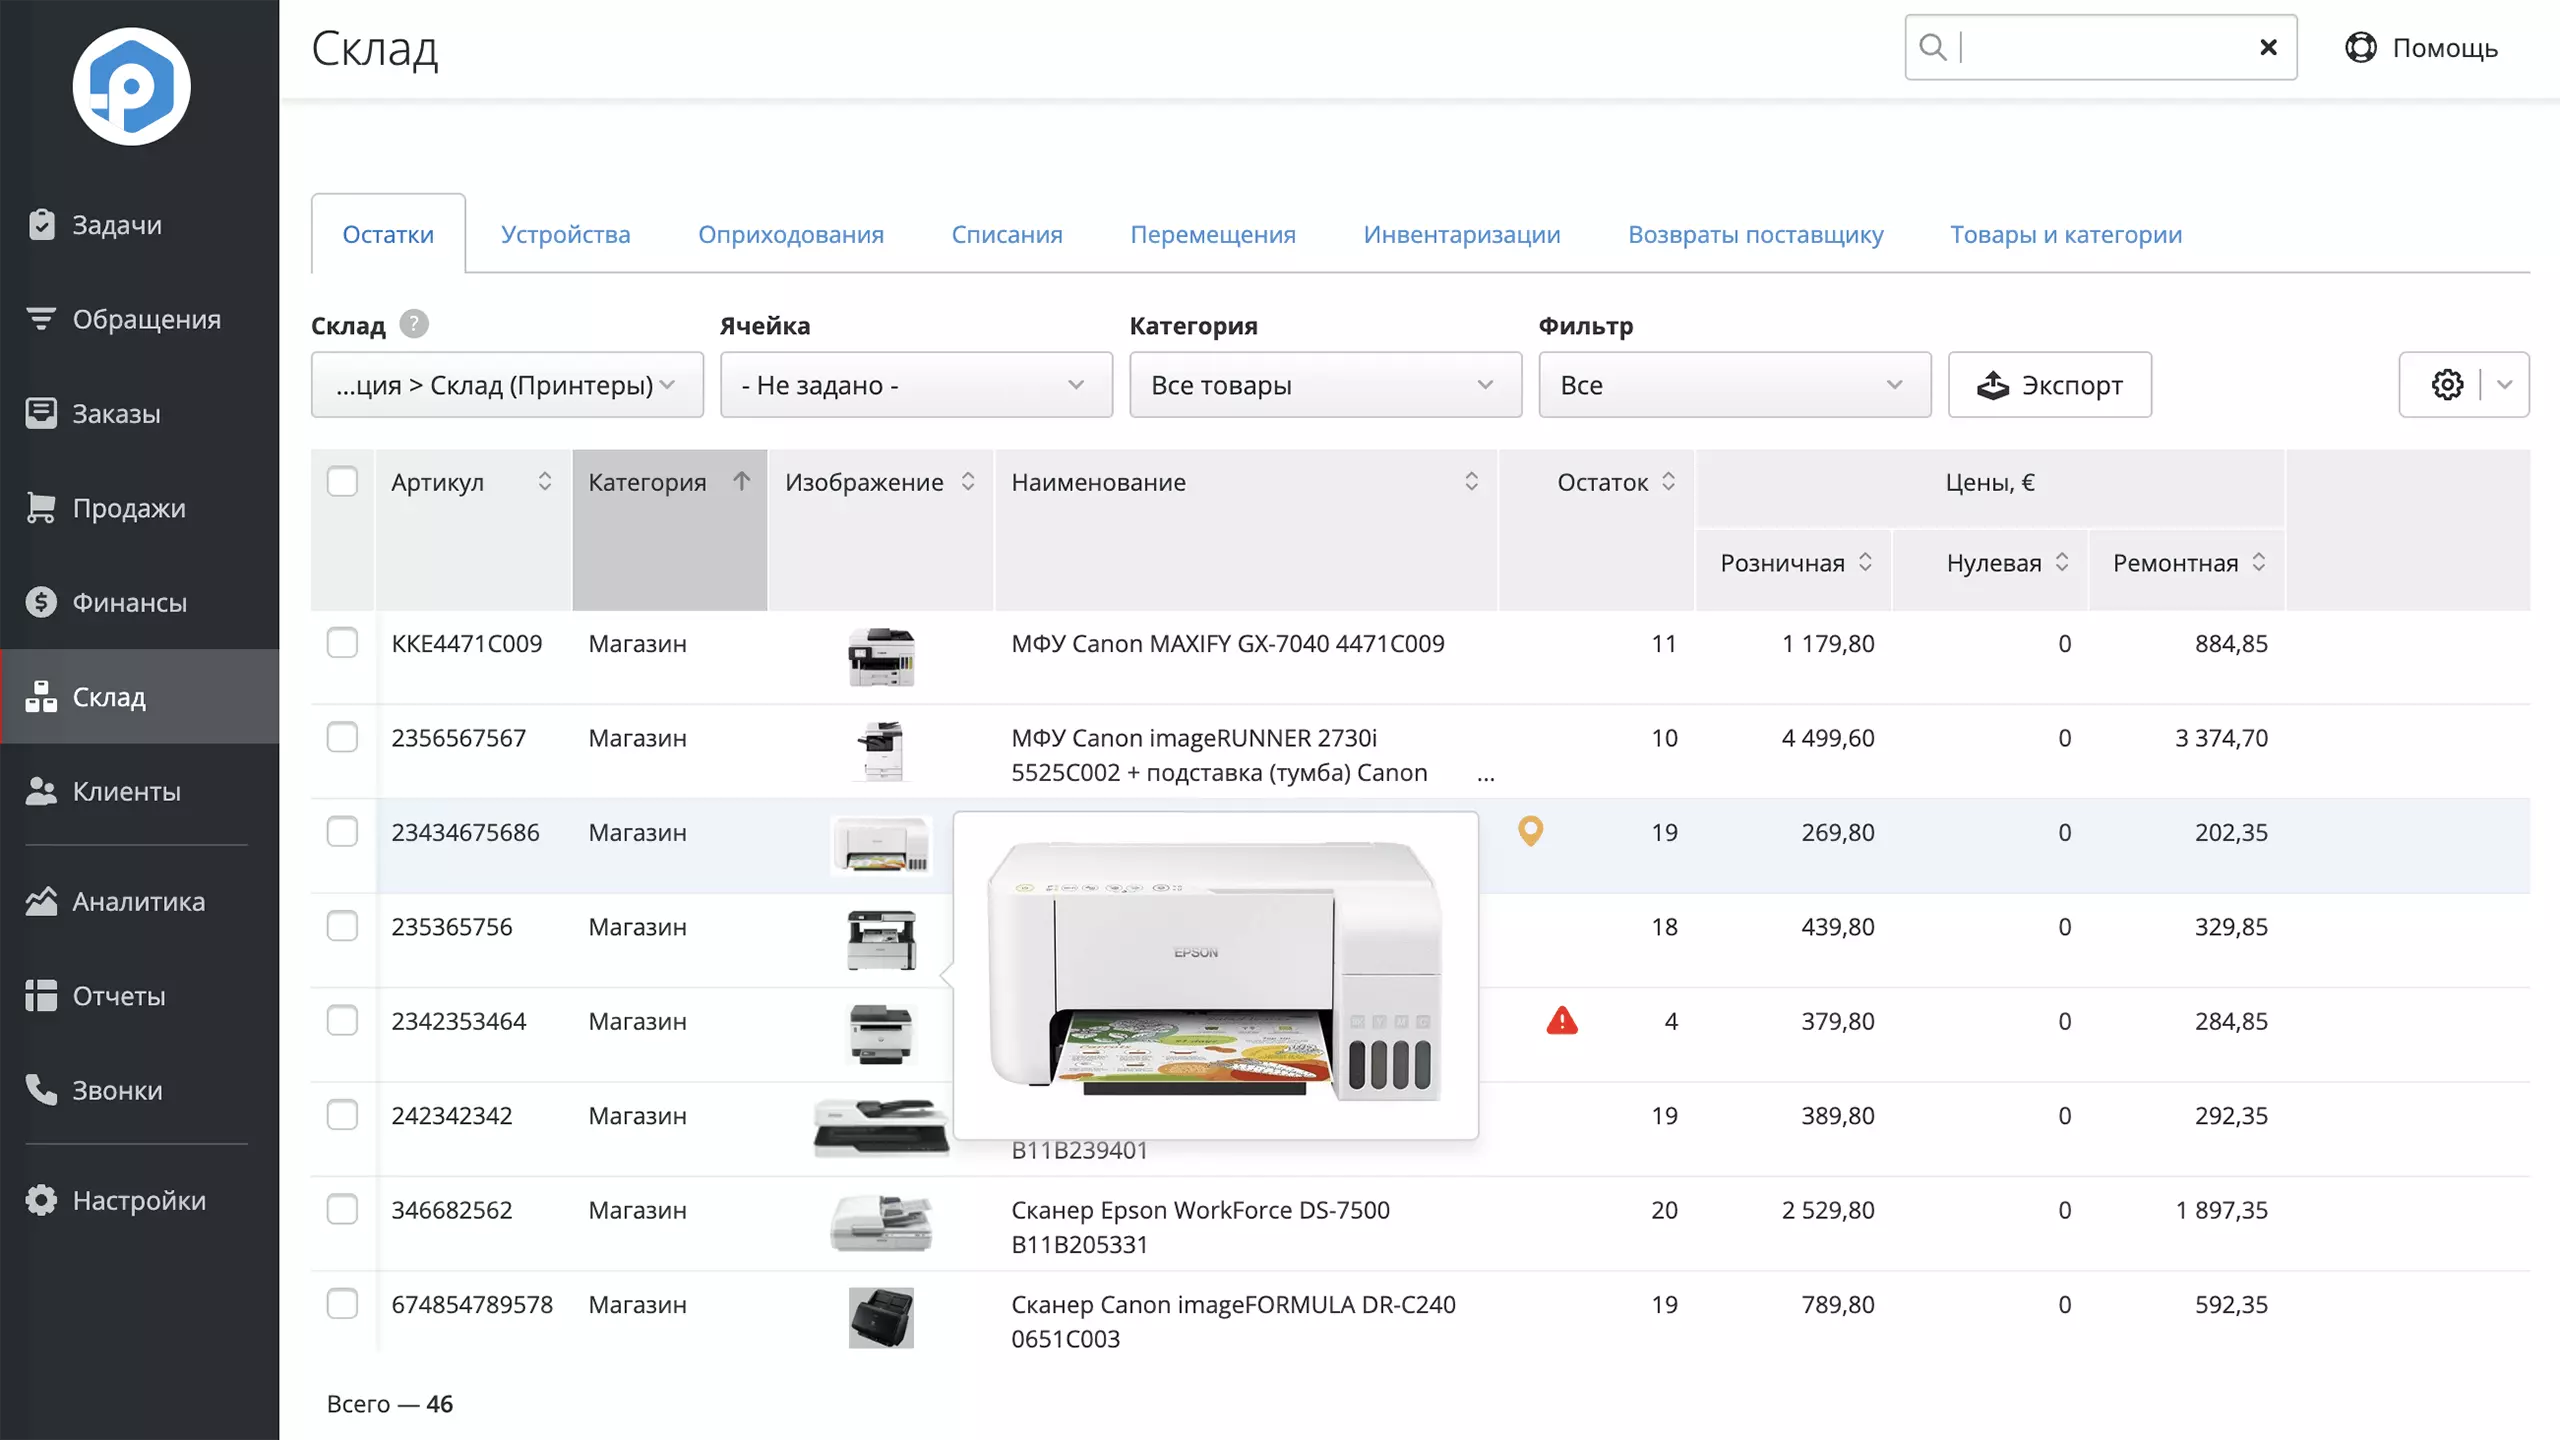Open the Ячейка dropdown
Image resolution: width=2560 pixels, height=1440 pixels.
[x=916, y=384]
